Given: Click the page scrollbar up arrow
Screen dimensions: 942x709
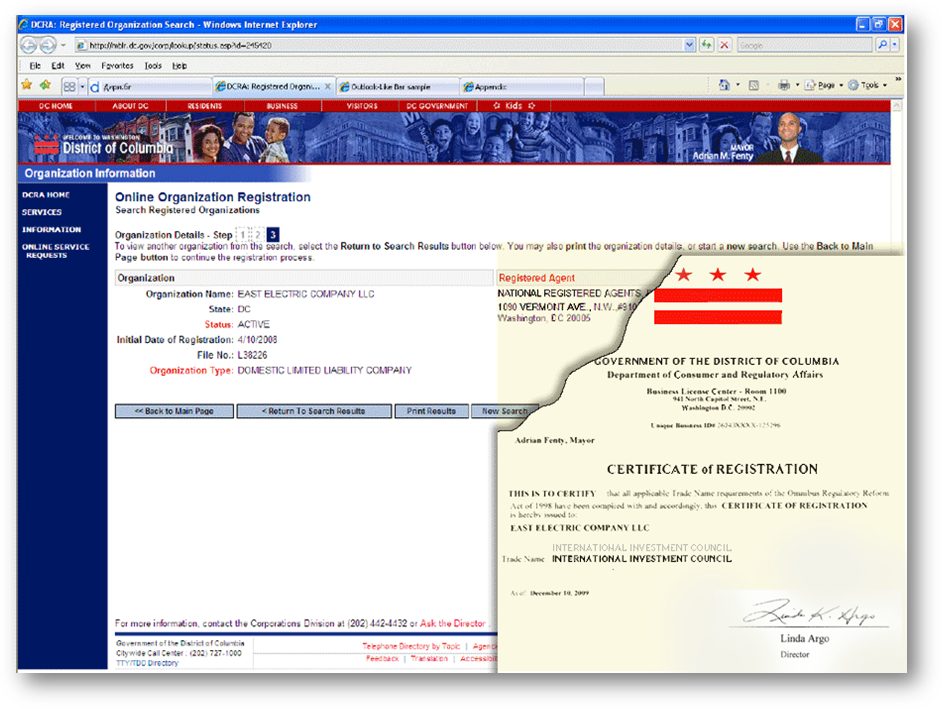Looking at the screenshot, I should click(x=896, y=106).
